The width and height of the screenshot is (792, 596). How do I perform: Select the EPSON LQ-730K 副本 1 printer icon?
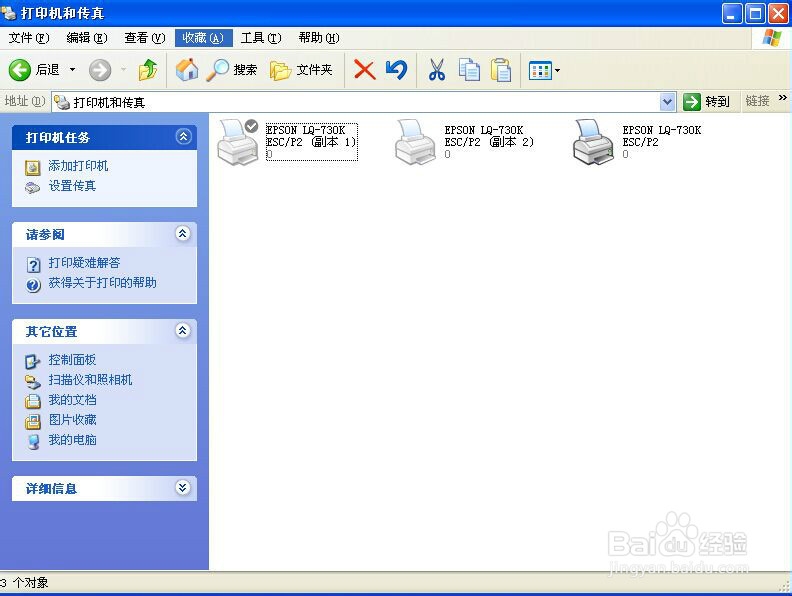237,142
